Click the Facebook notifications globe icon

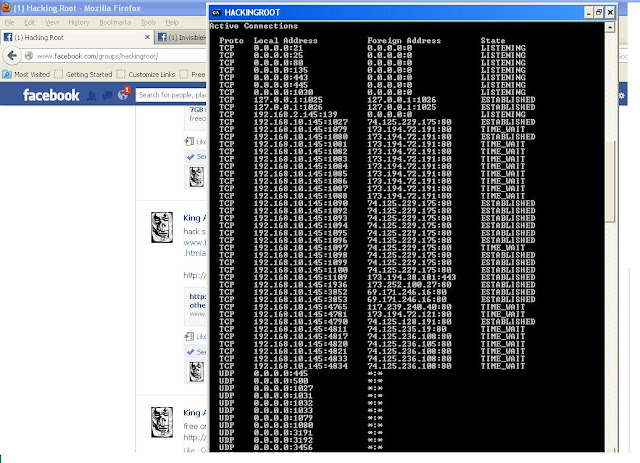123,95
